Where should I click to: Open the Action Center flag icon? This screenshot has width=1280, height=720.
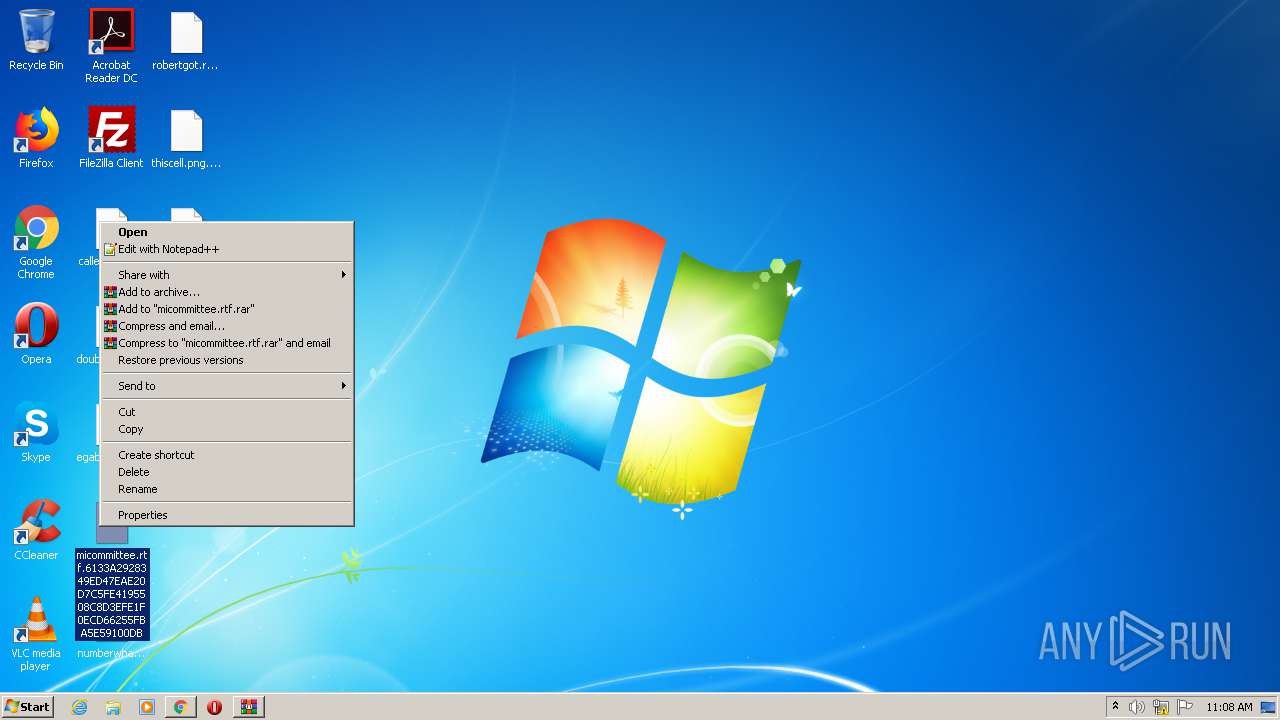(x=1185, y=707)
